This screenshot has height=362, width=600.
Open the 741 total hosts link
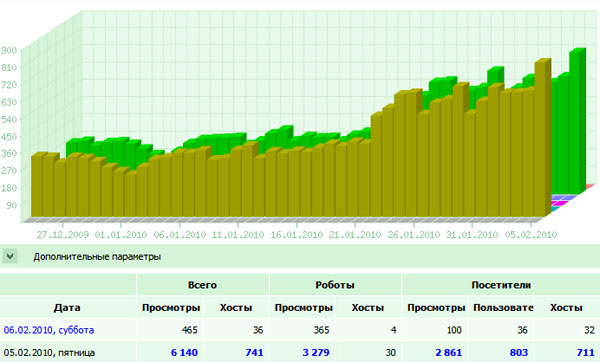pos(254,352)
